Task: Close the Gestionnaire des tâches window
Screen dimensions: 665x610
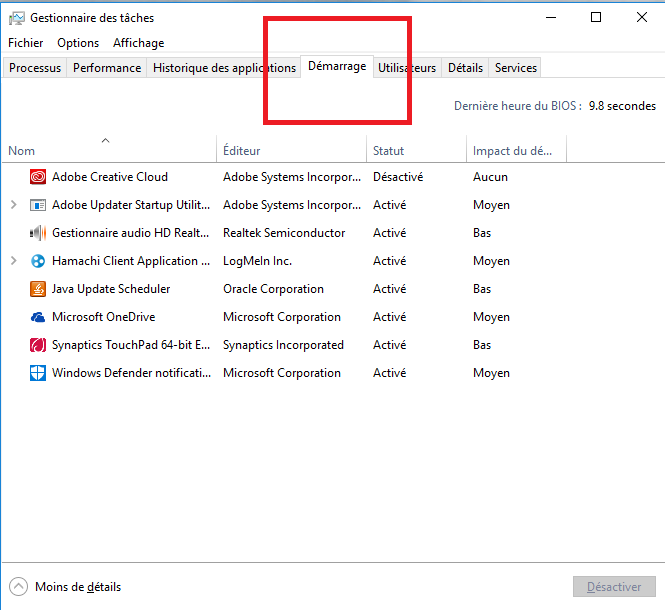Action: [642, 17]
